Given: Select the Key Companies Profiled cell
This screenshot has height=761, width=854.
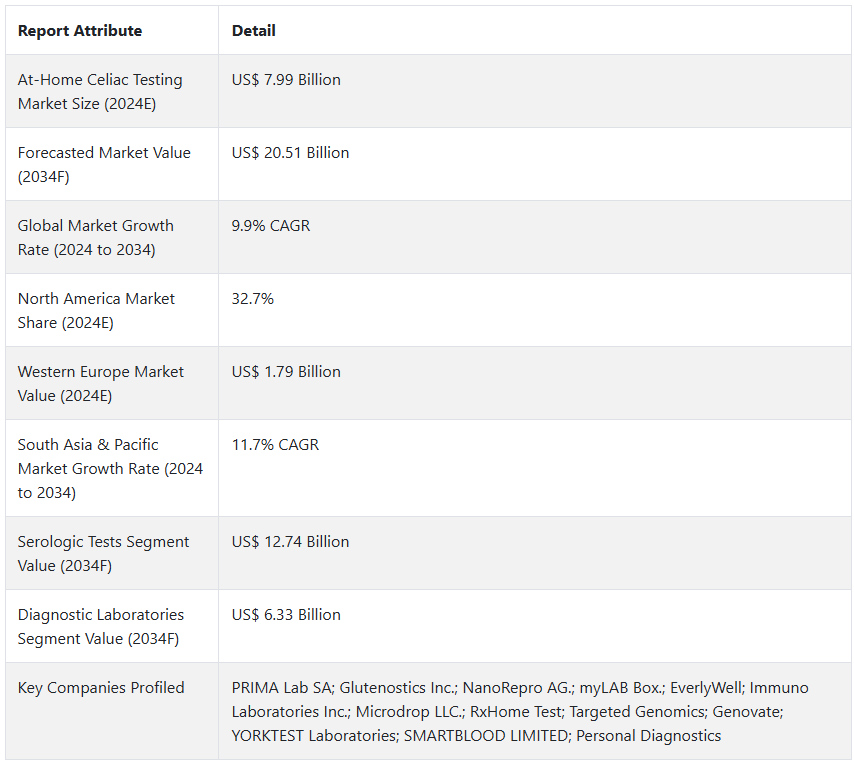Looking at the screenshot, I should tap(101, 688).
